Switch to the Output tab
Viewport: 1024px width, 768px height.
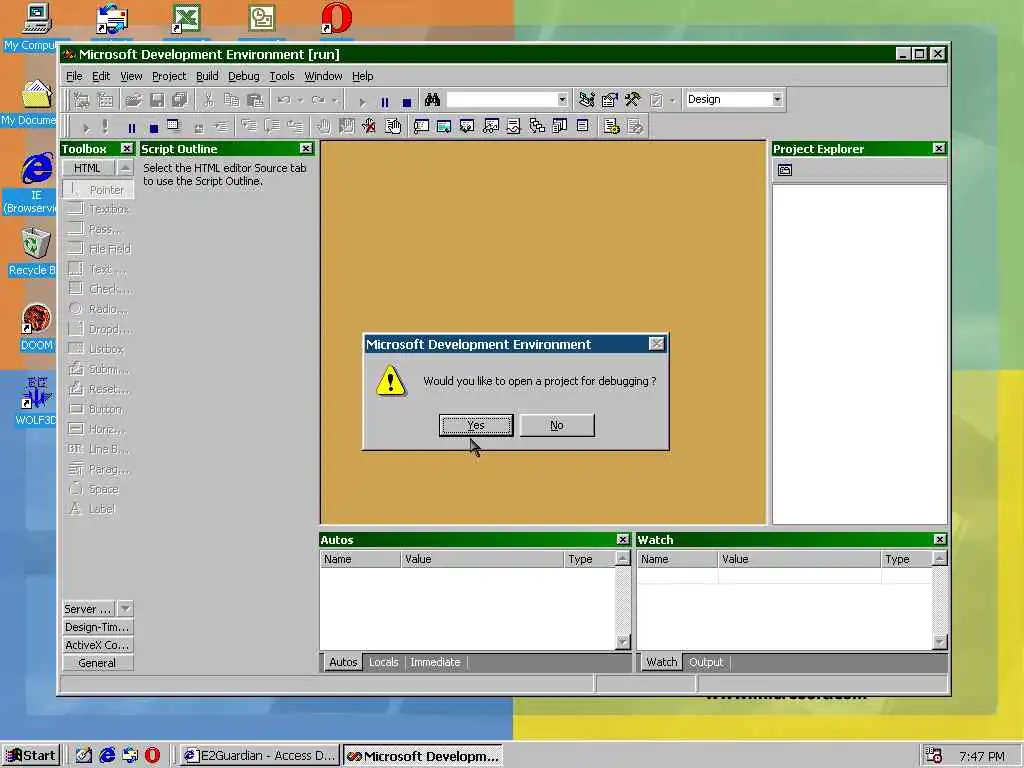(706, 662)
